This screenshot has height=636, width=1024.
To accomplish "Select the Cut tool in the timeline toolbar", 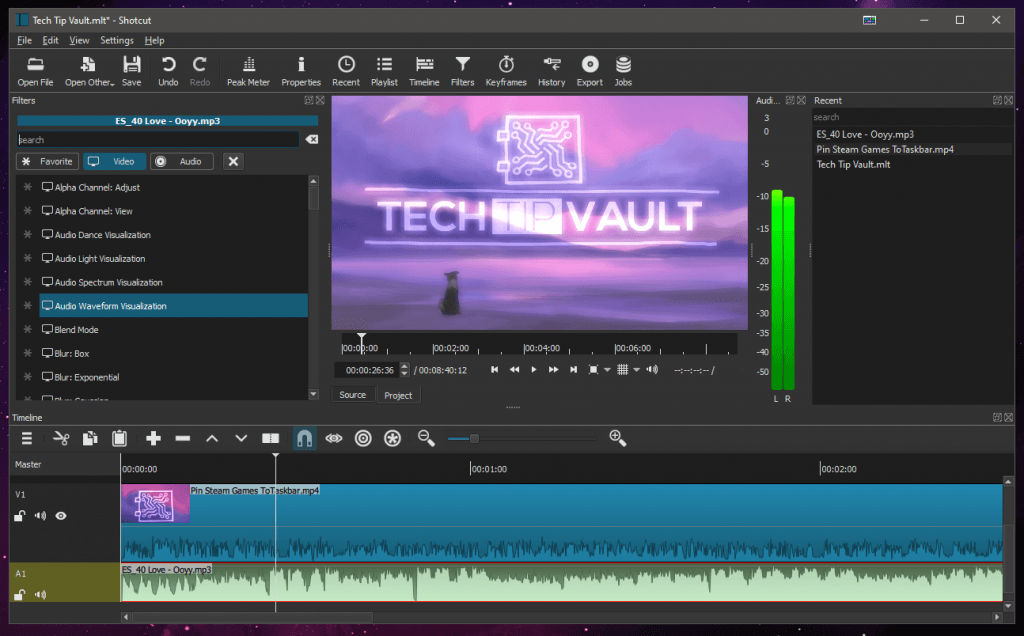I will pyautogui.click(x=59, y=438).
